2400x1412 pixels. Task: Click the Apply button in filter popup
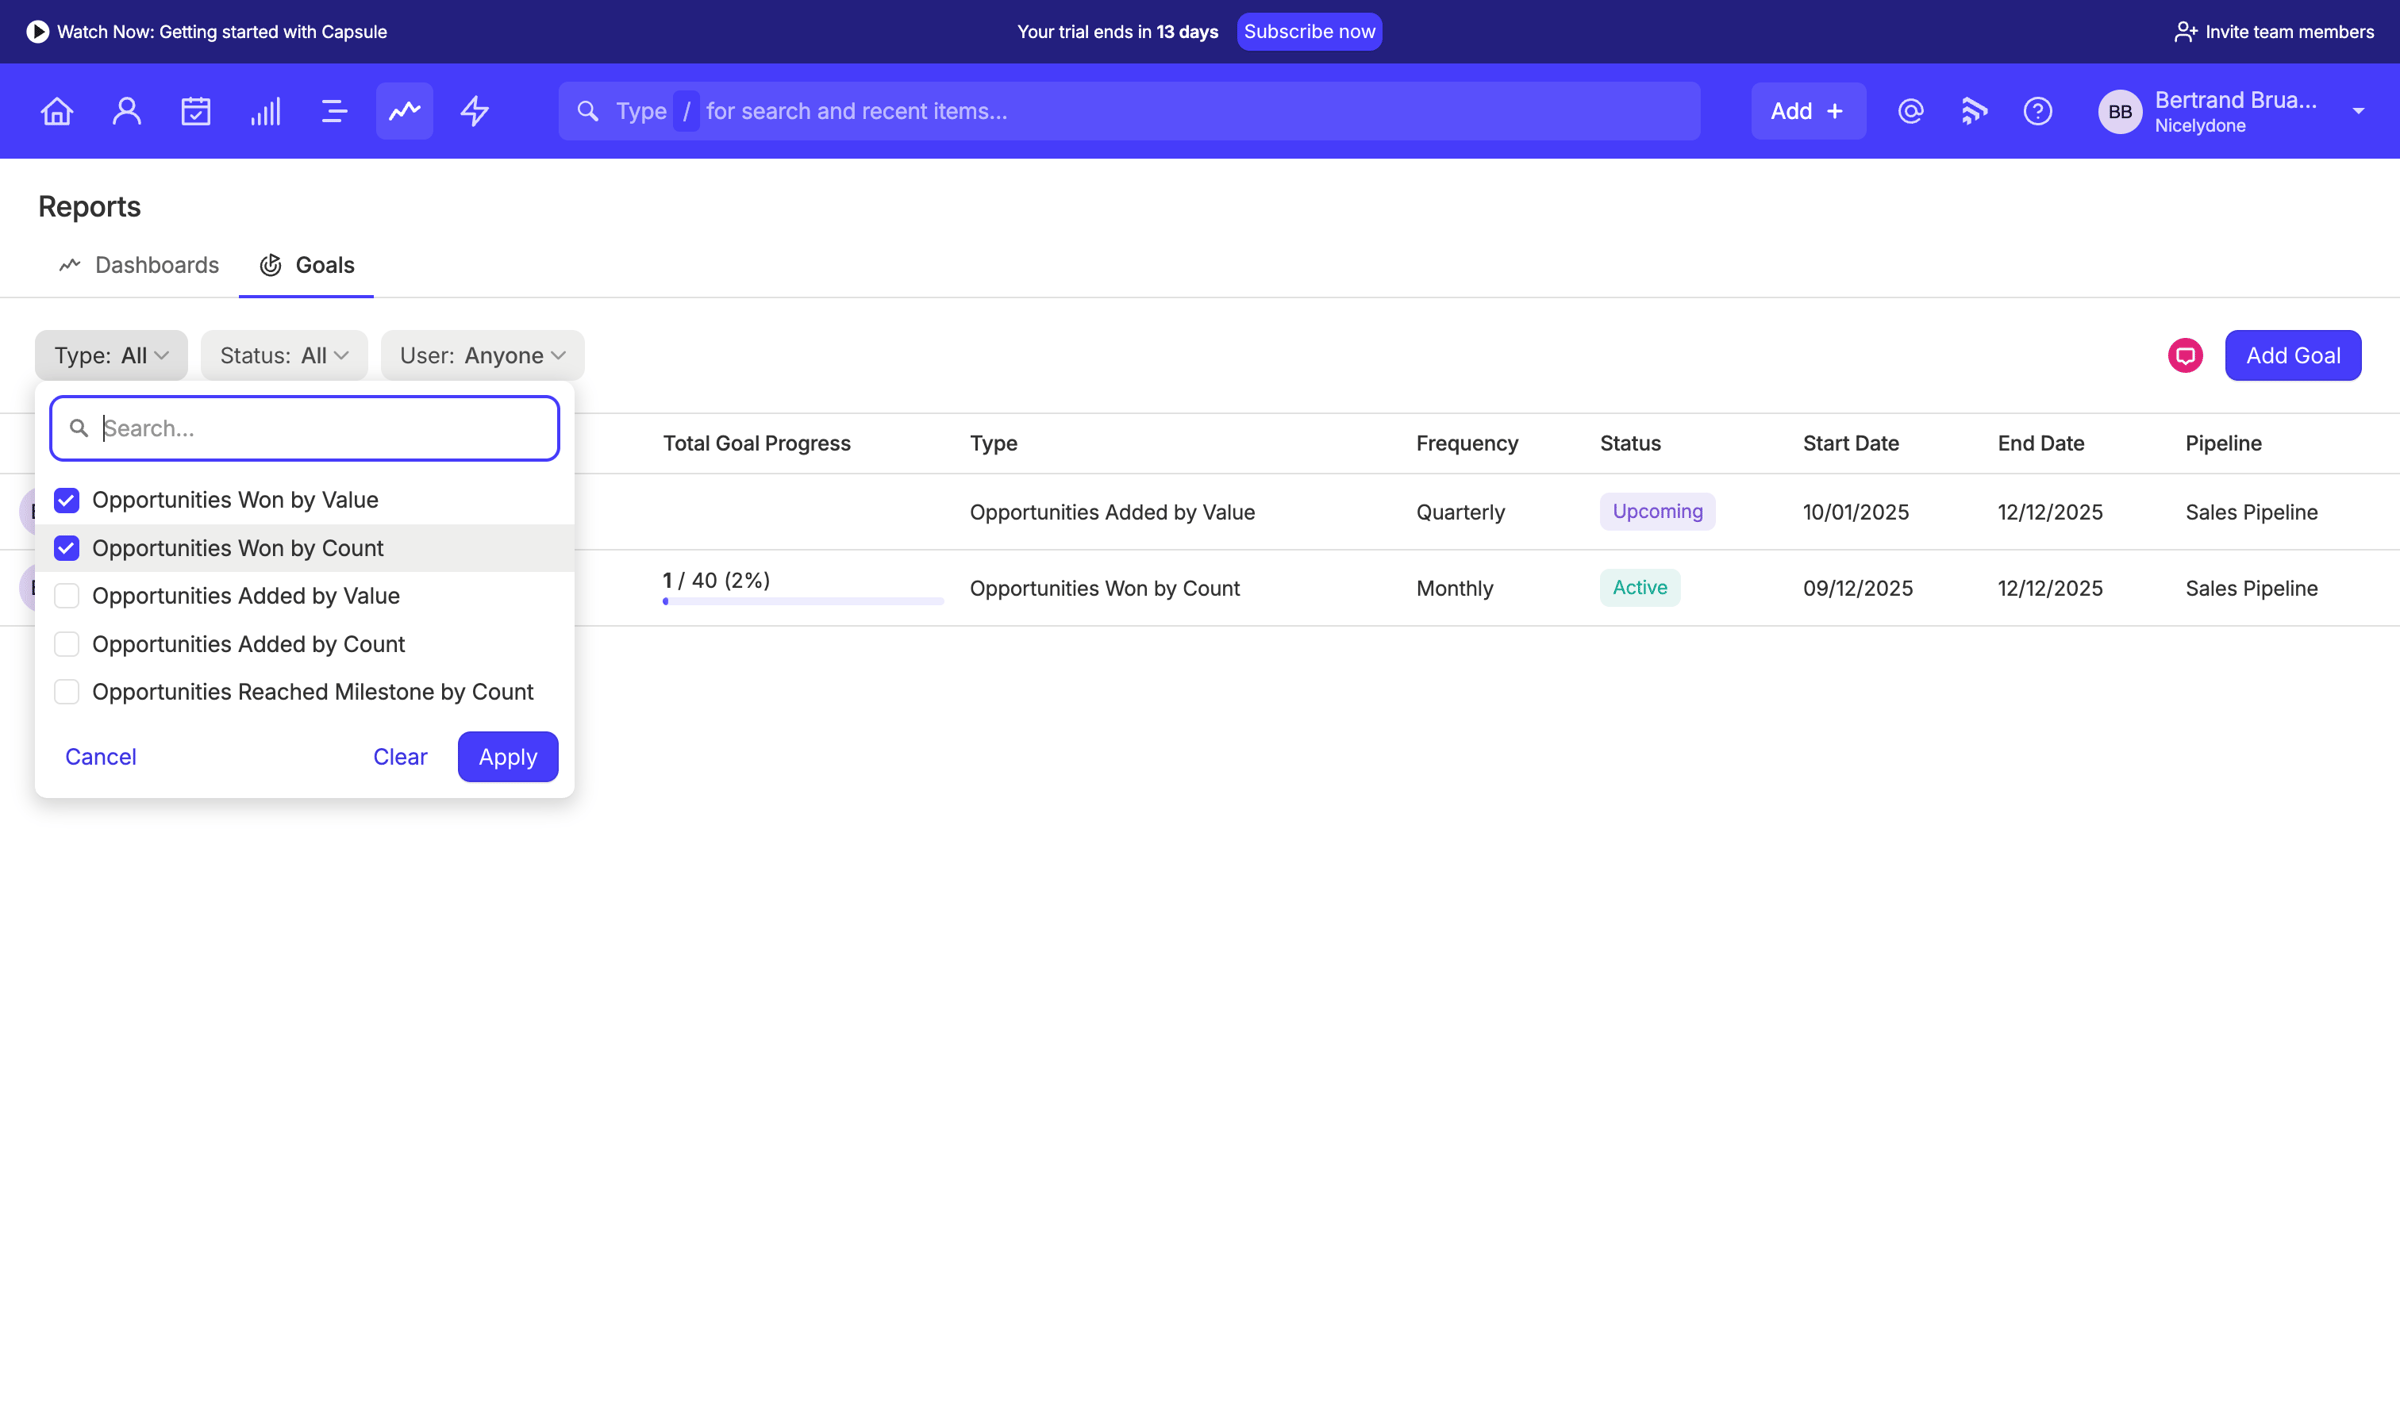(x=508, y=757)
